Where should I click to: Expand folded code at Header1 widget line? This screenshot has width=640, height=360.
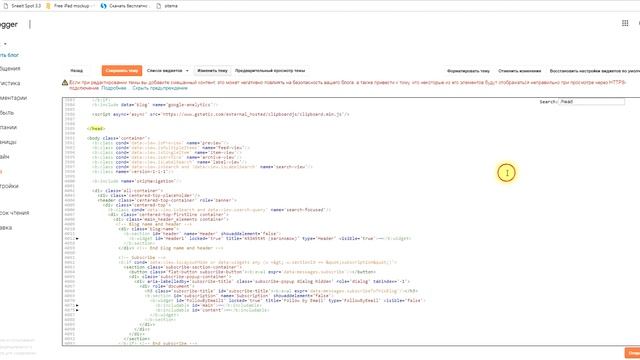coord(77,238)
